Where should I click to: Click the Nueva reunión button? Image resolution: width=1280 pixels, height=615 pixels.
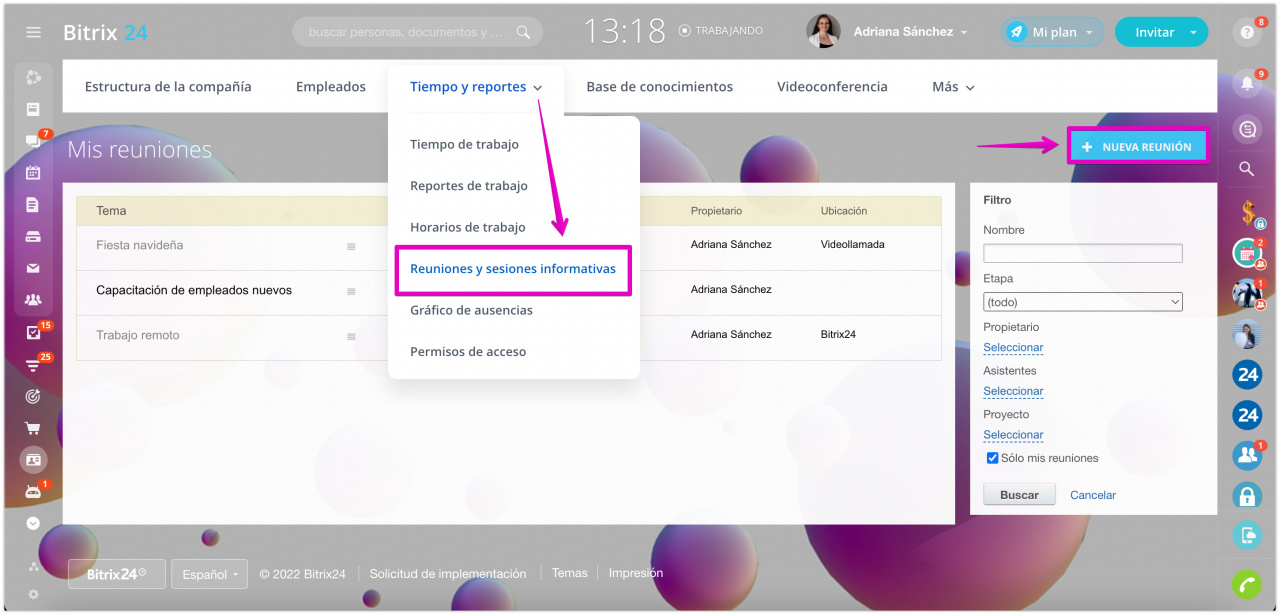[x=1137, y=147]
